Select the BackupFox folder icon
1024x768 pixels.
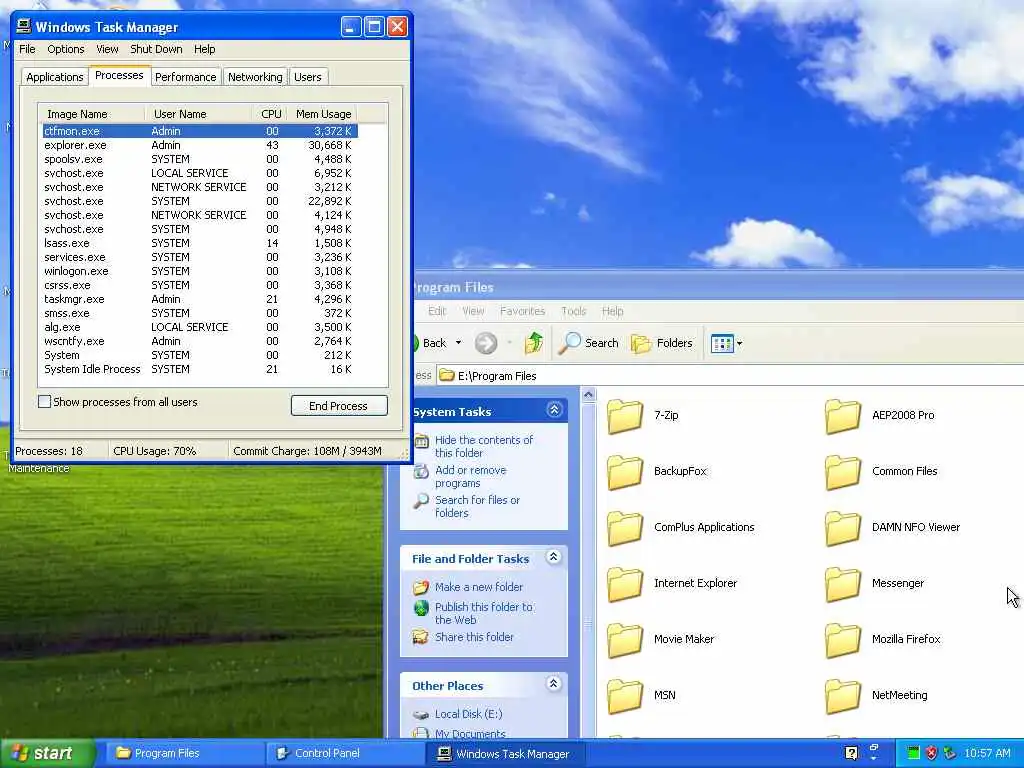[x=625, y=472]
